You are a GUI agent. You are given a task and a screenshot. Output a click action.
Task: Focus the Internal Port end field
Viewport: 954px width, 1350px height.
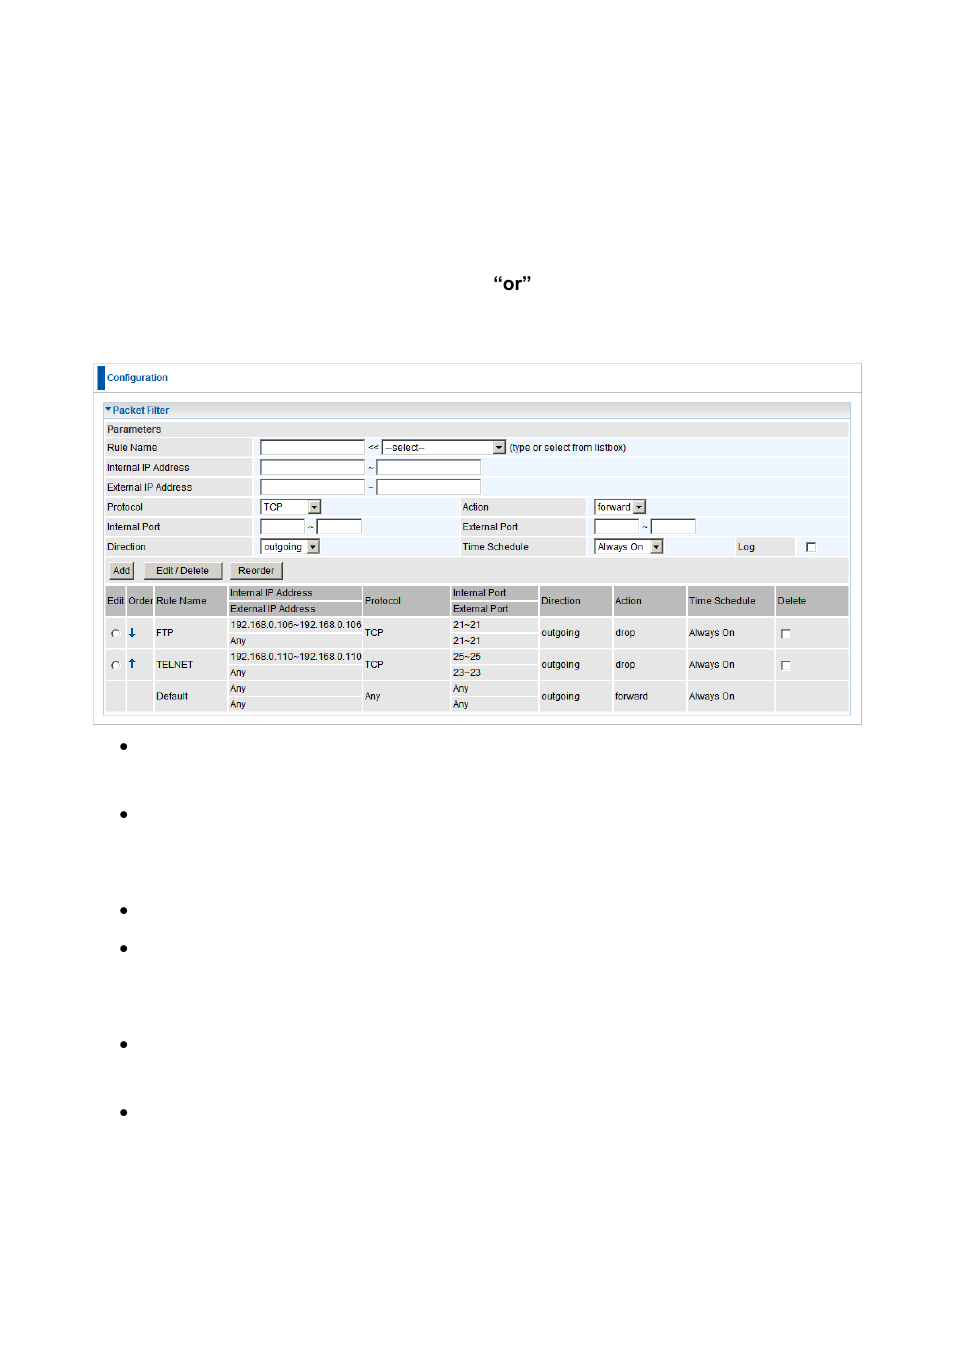tap(339, 527)
